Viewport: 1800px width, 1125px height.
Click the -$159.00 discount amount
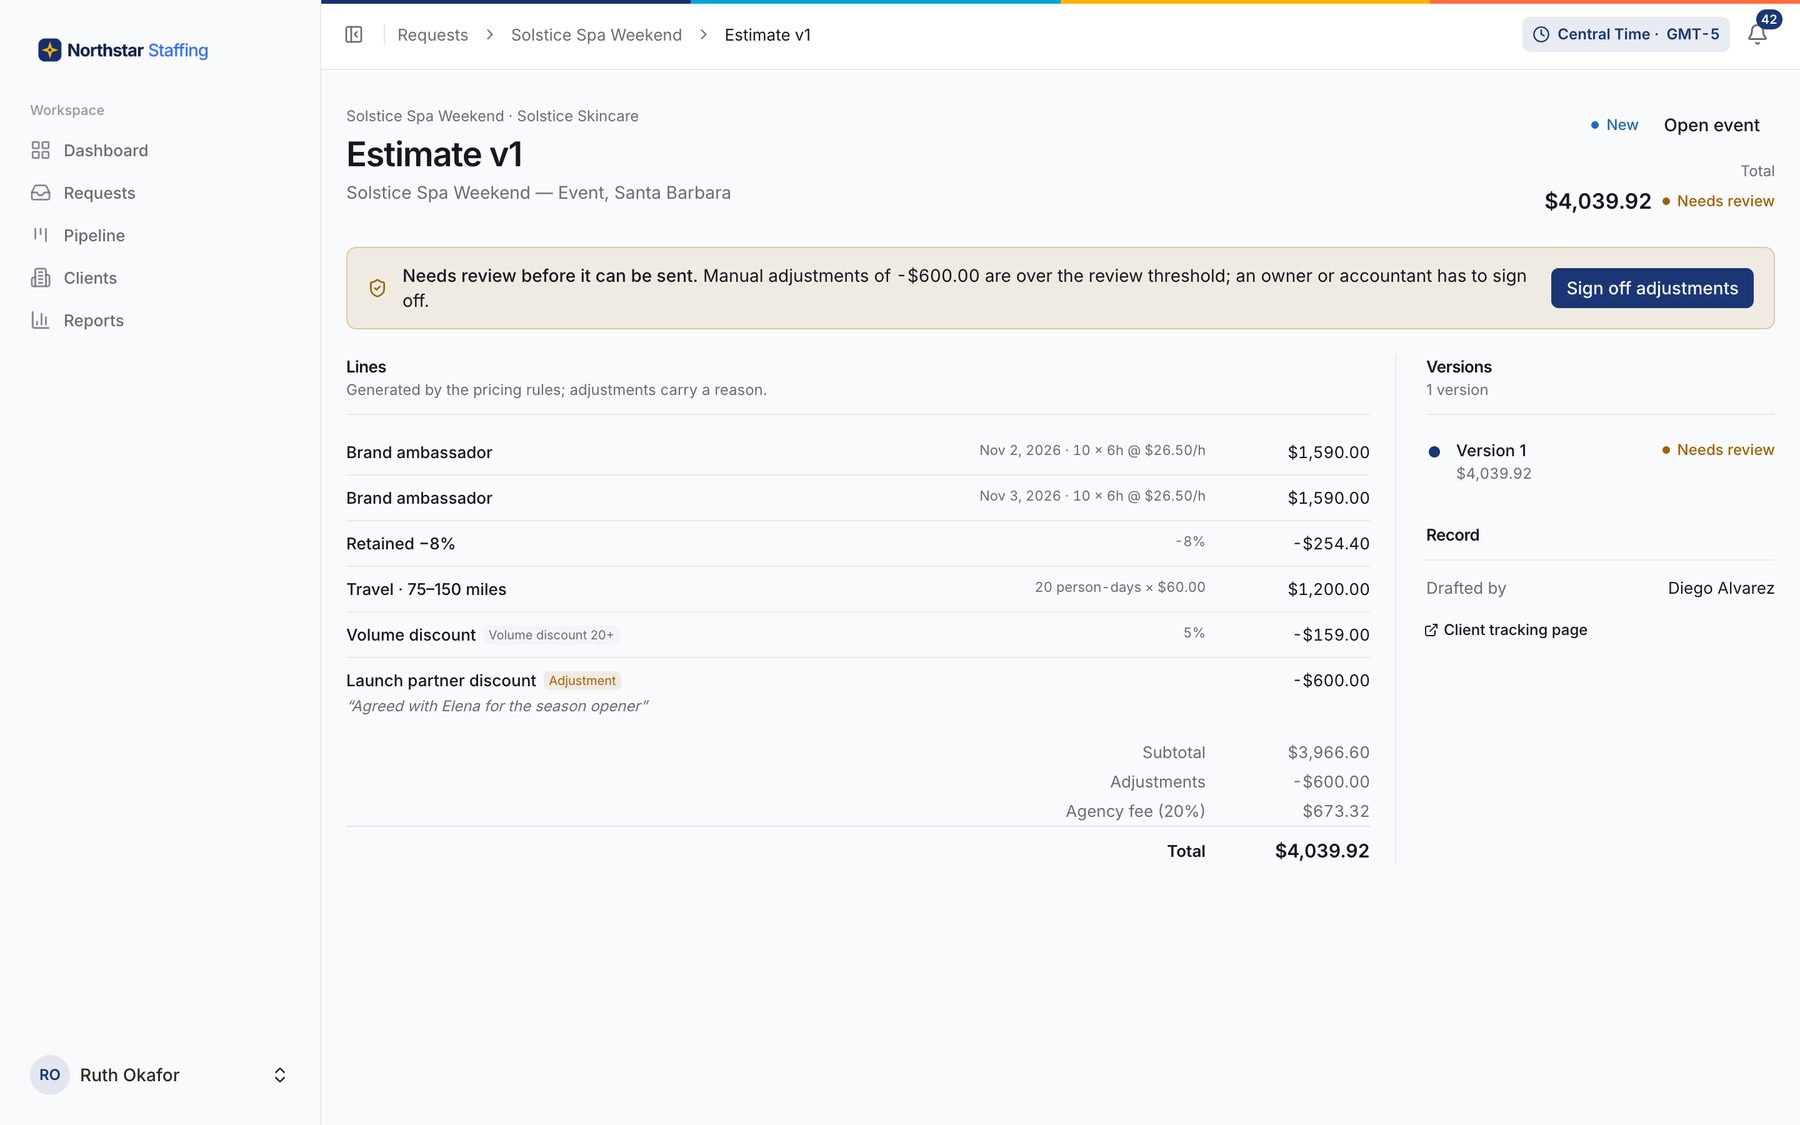[x=1331, y=635]
